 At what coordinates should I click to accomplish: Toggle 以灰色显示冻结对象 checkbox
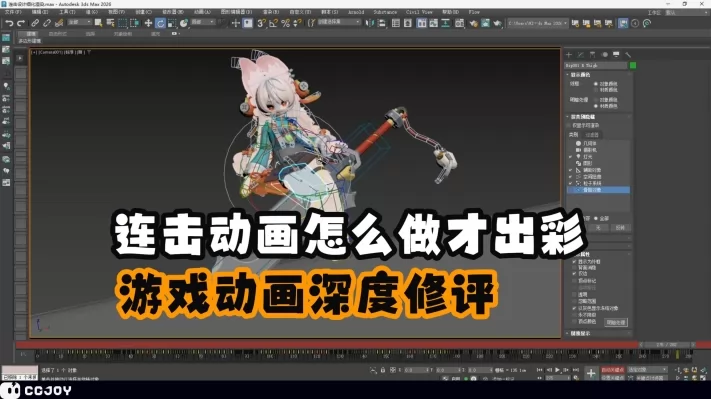[x=574, y=308]
